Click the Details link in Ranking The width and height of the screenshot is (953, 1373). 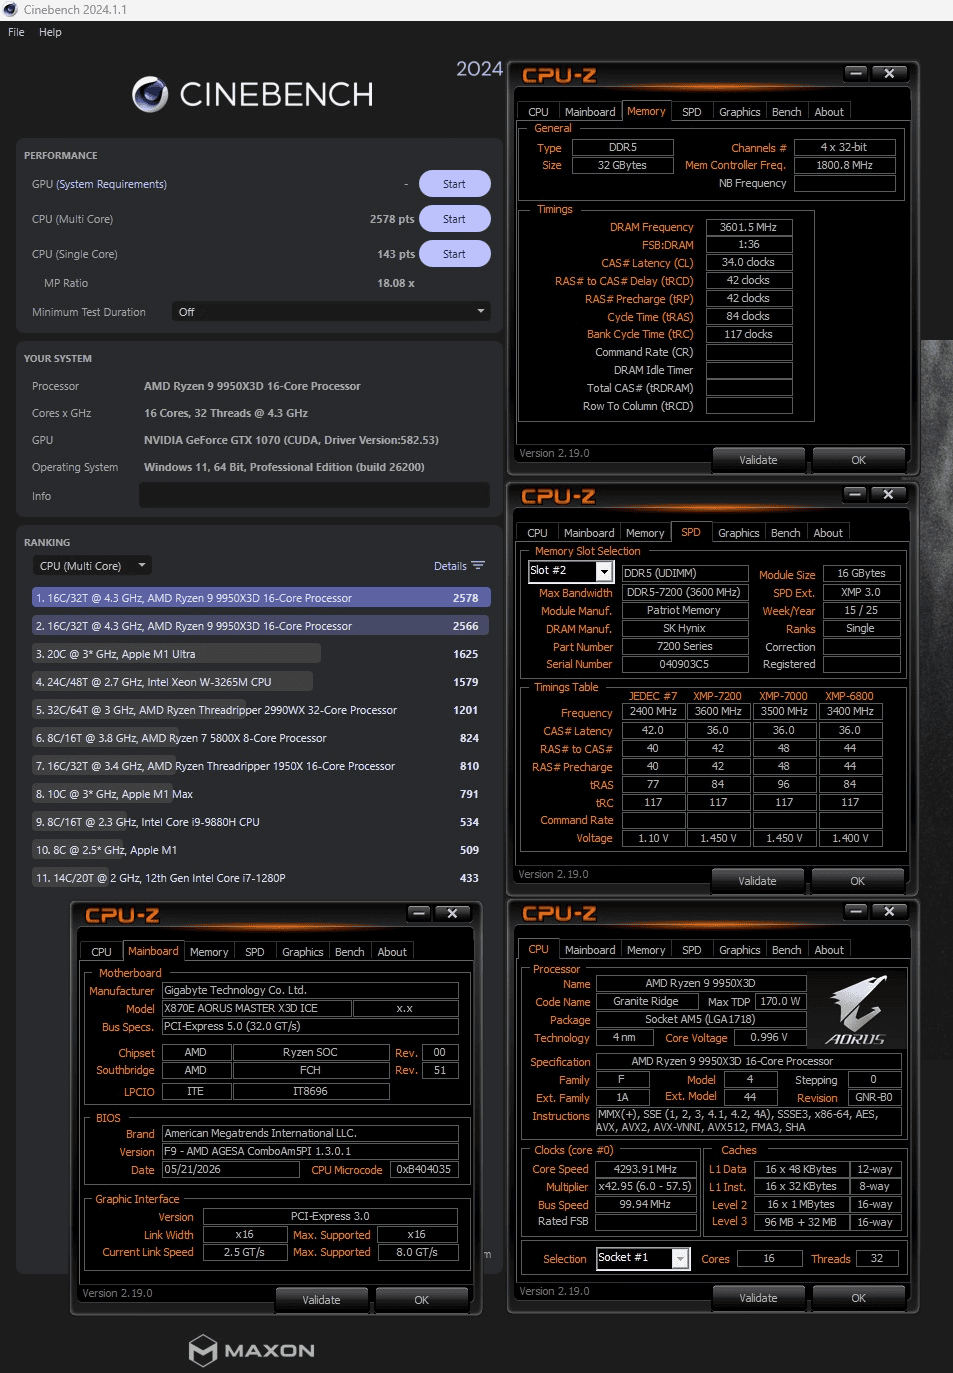click(450, 566)
